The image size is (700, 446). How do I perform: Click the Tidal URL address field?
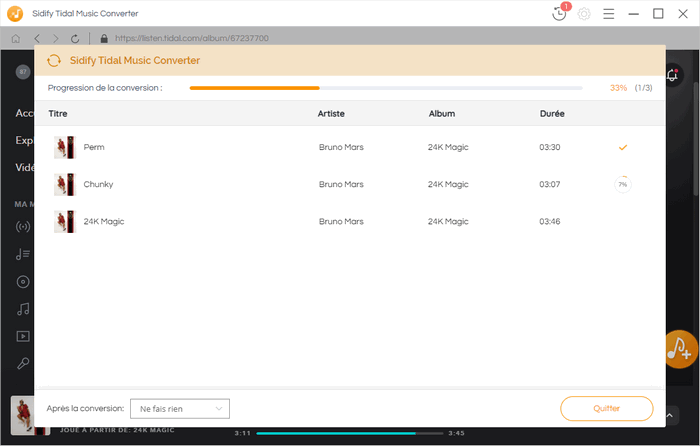[300, 38]
